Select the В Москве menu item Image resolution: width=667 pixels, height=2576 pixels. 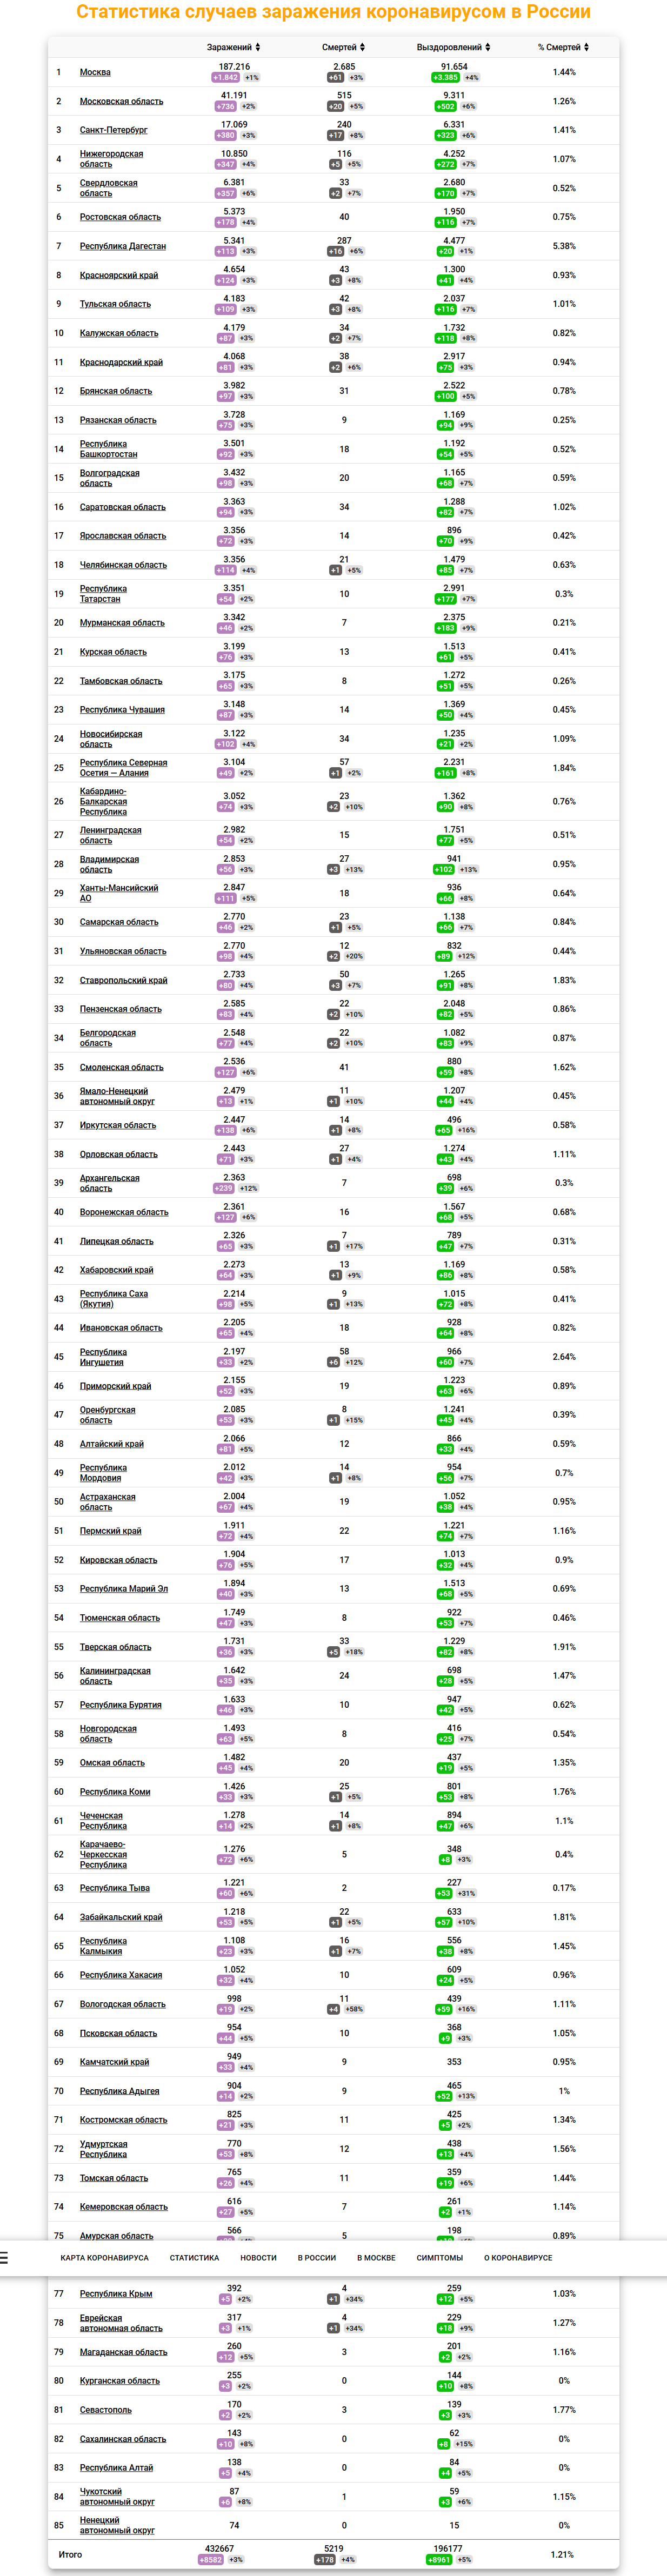click(376, 2257)
